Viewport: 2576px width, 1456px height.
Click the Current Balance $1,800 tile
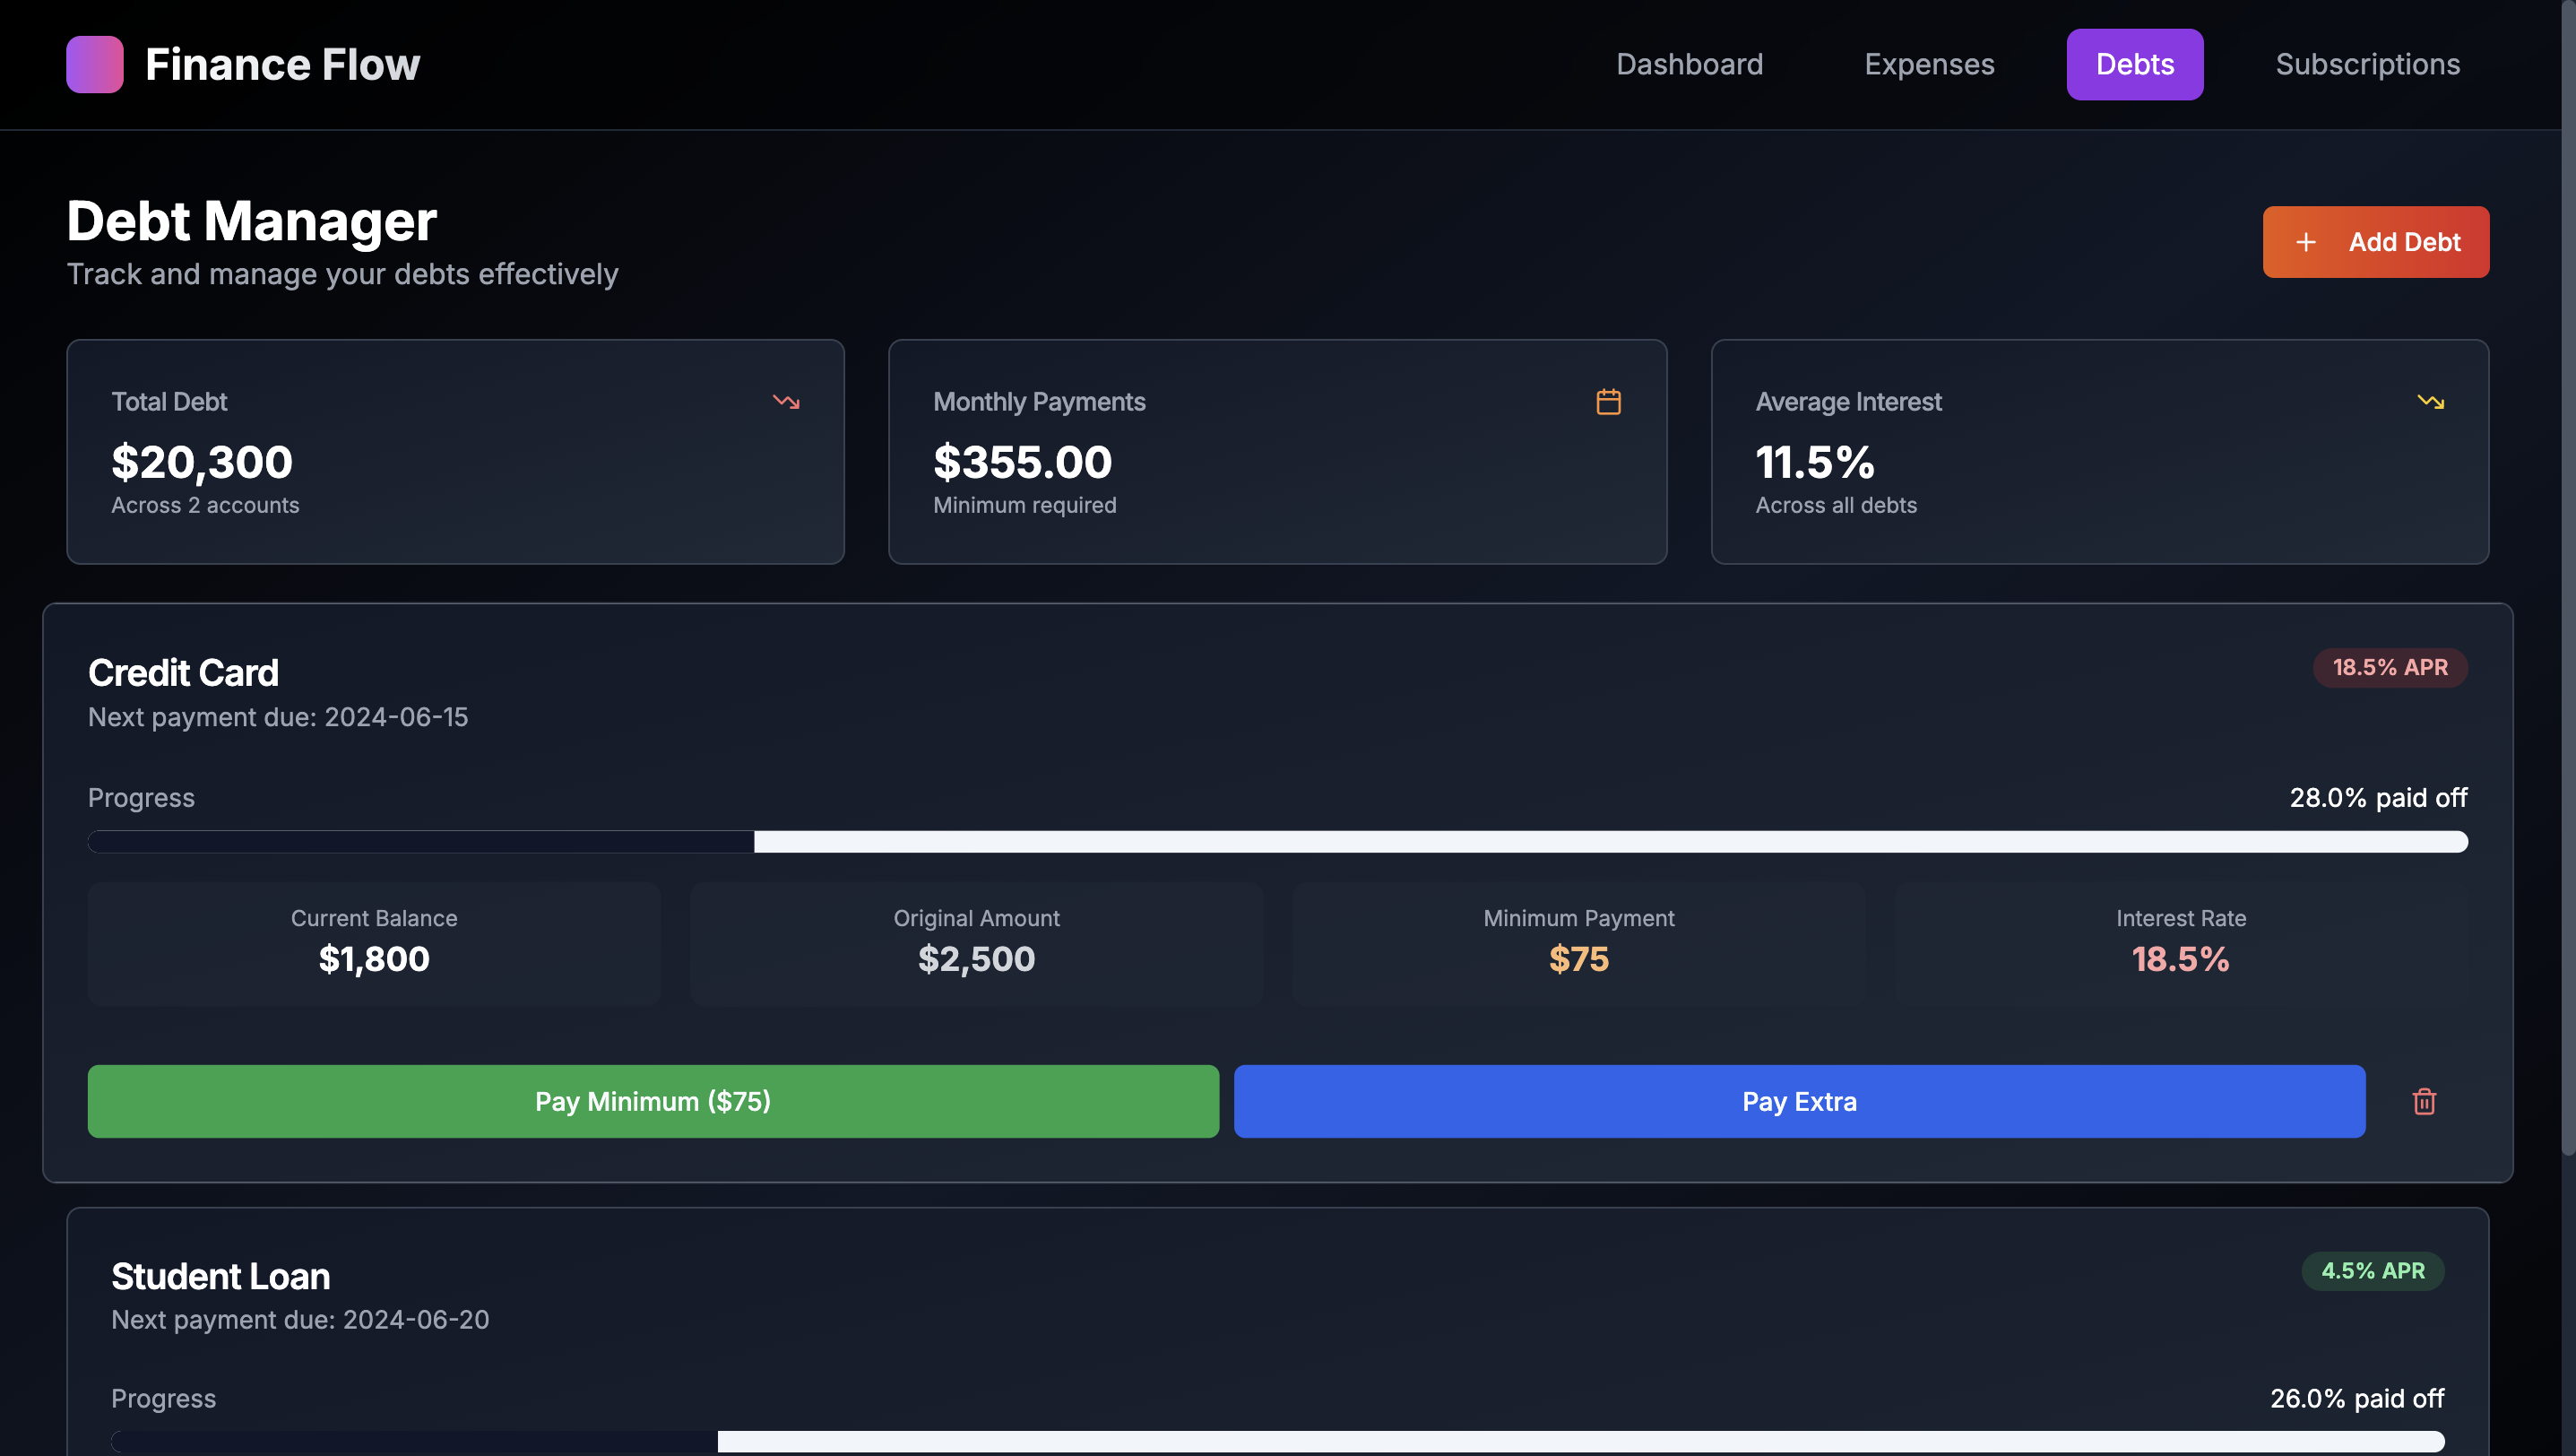(x=374, y=943)
